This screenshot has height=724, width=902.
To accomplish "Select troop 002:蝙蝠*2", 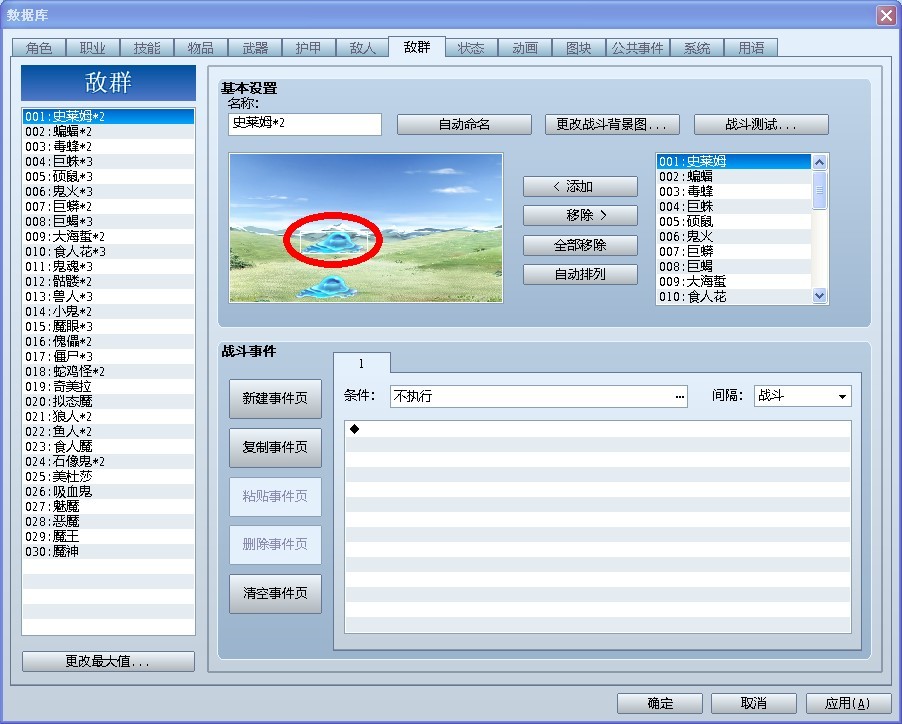I will point(108,132).
